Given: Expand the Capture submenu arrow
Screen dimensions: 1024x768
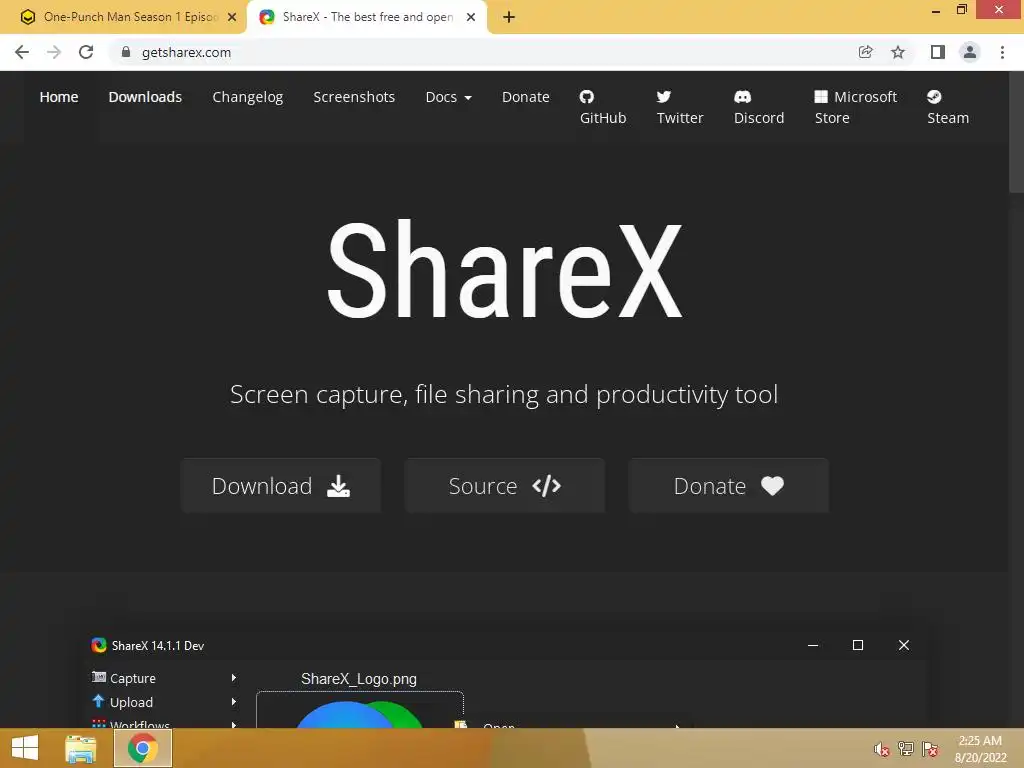Looking at the screenshot, I should pyautogui.click(x=234, y=678).
